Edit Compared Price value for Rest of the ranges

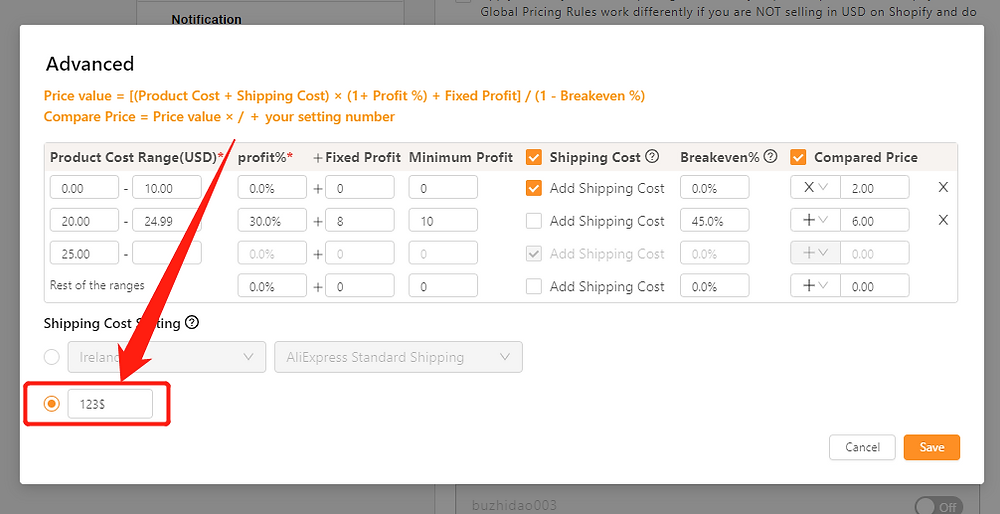tap(875, 286)
